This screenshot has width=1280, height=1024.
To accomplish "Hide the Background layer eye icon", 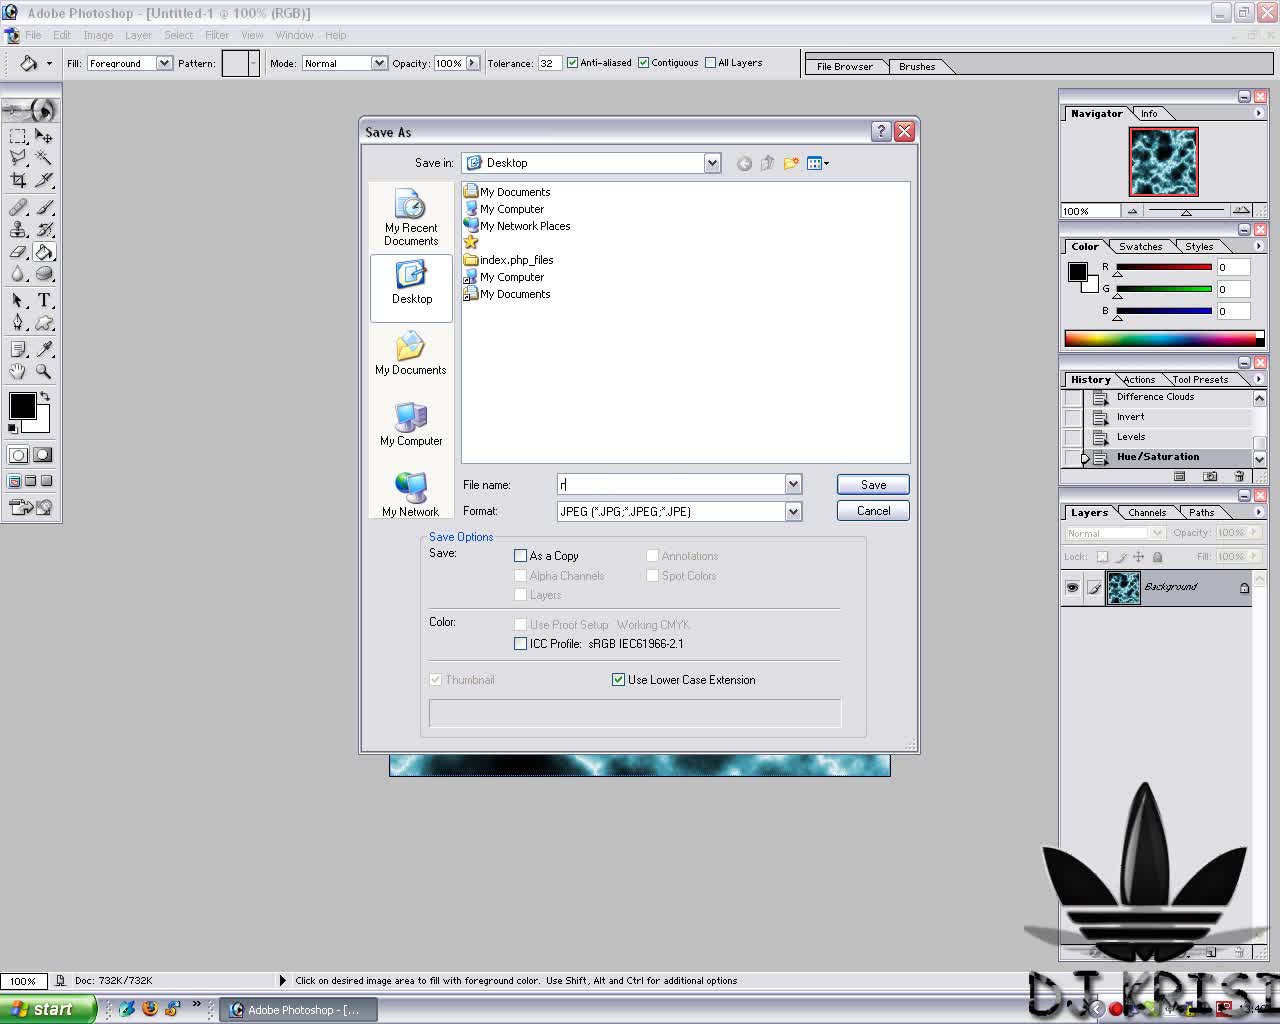I will [x=1072, y=588].
